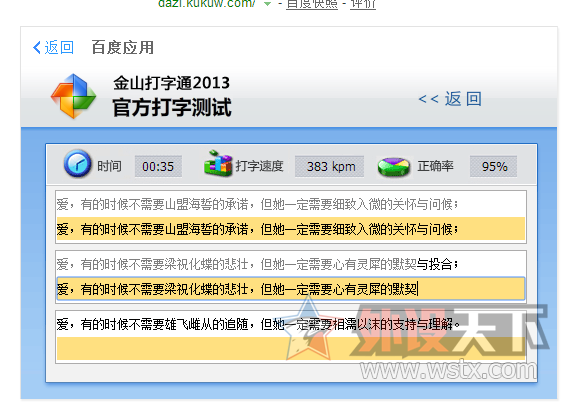Click the 官方打字测试 title text
The image size is (568, 415).
click(x=172, y=108)
